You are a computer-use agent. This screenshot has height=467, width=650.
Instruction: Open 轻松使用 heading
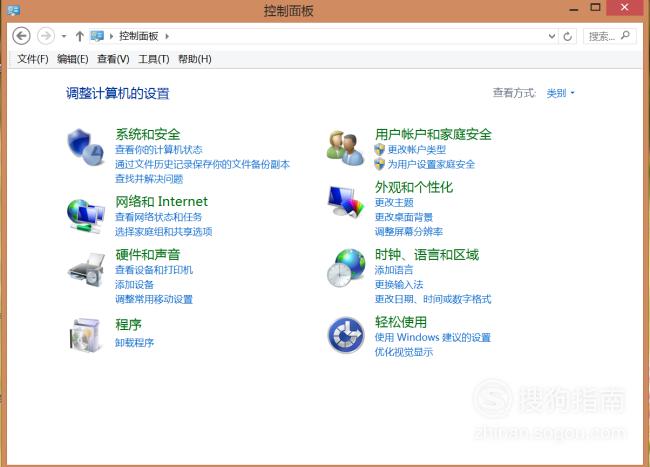click(x=401, y=322)
